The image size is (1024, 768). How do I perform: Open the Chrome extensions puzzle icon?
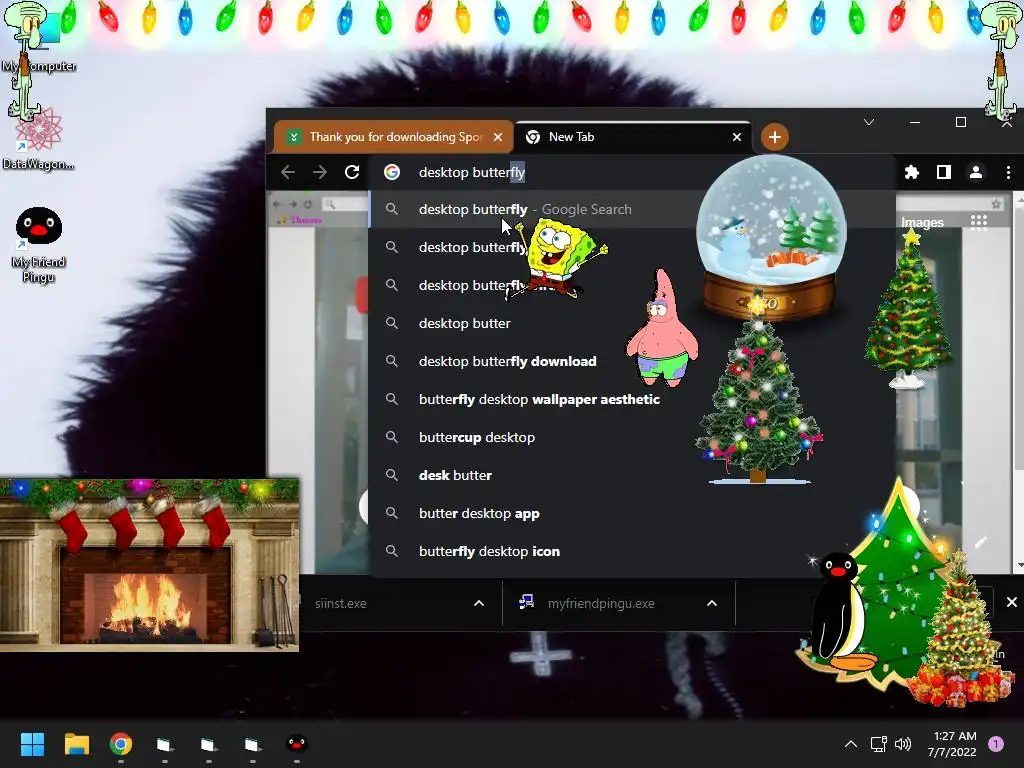click(x=912, y=172)
